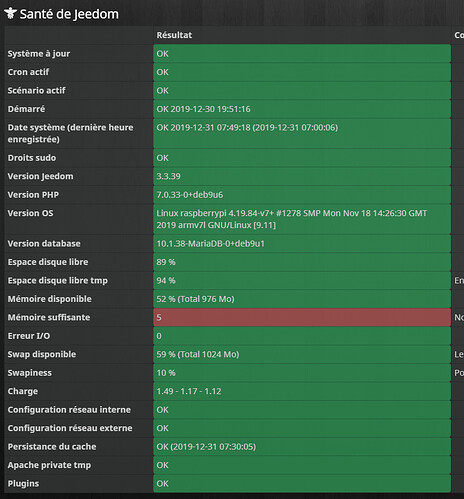
Task: Select the Système à jour OK result cell
Action: [302, 53]
